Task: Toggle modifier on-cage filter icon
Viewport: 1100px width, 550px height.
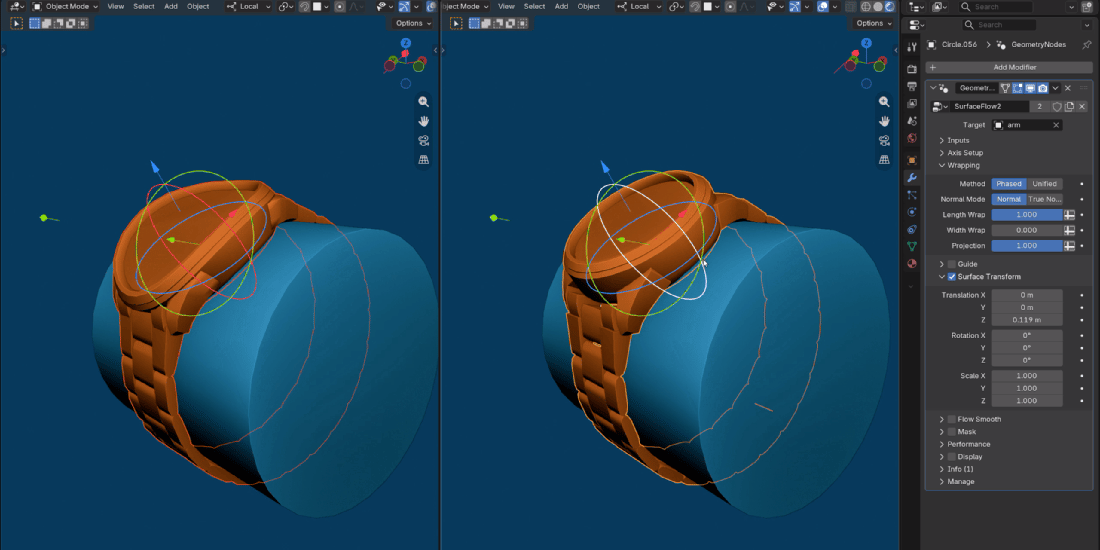Action: [1005, 88]
